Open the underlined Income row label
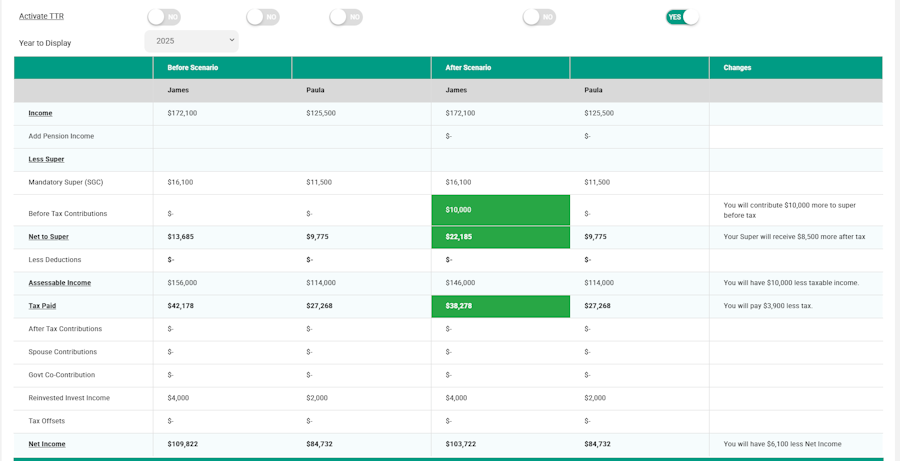 click(x=40, y=113)
